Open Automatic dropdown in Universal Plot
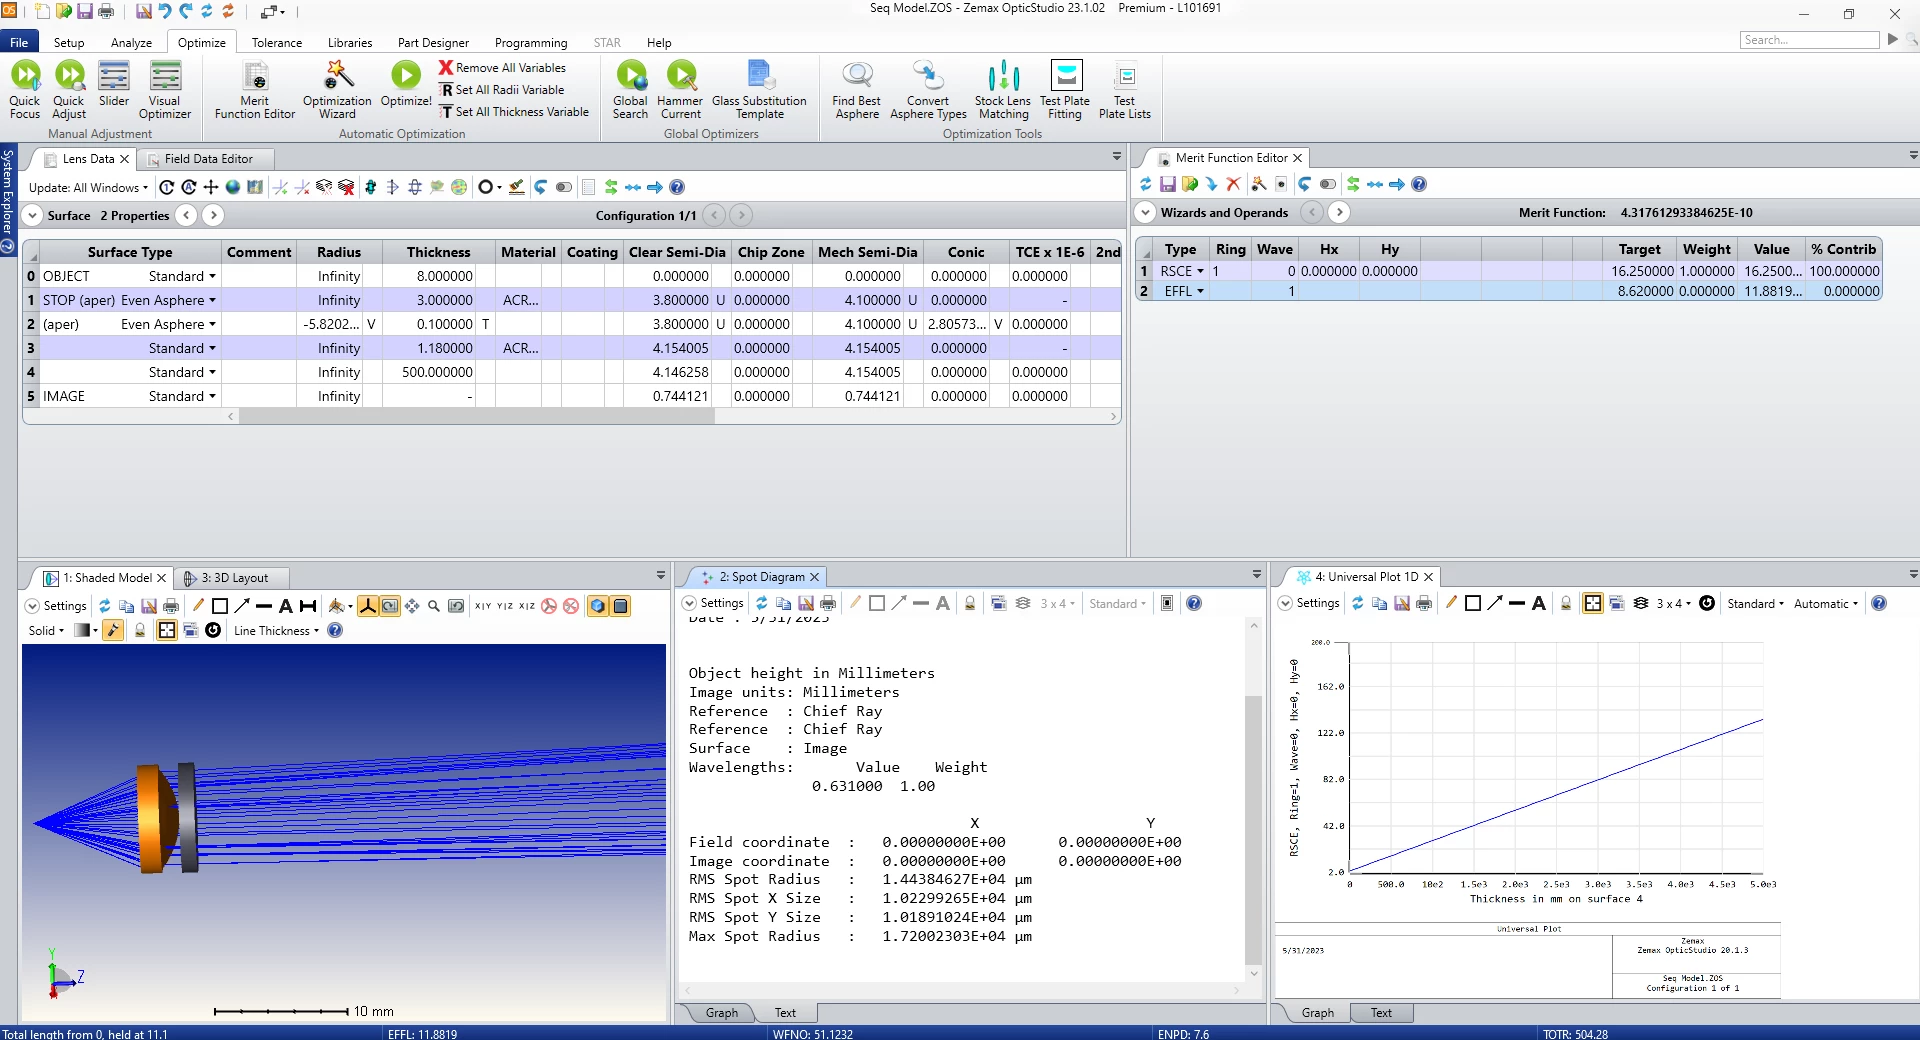 [1825, 603]
